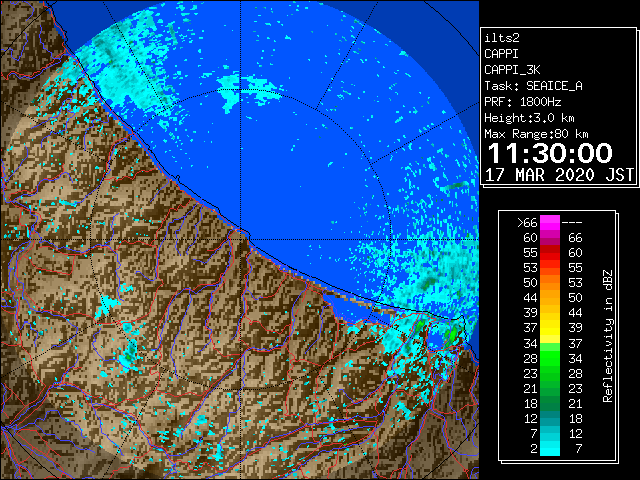Image resolution: width=640 pixels, height=480 pixels.
Task: Select the '17 MAR 2020 JST' date
Action: tap(559, 175)
